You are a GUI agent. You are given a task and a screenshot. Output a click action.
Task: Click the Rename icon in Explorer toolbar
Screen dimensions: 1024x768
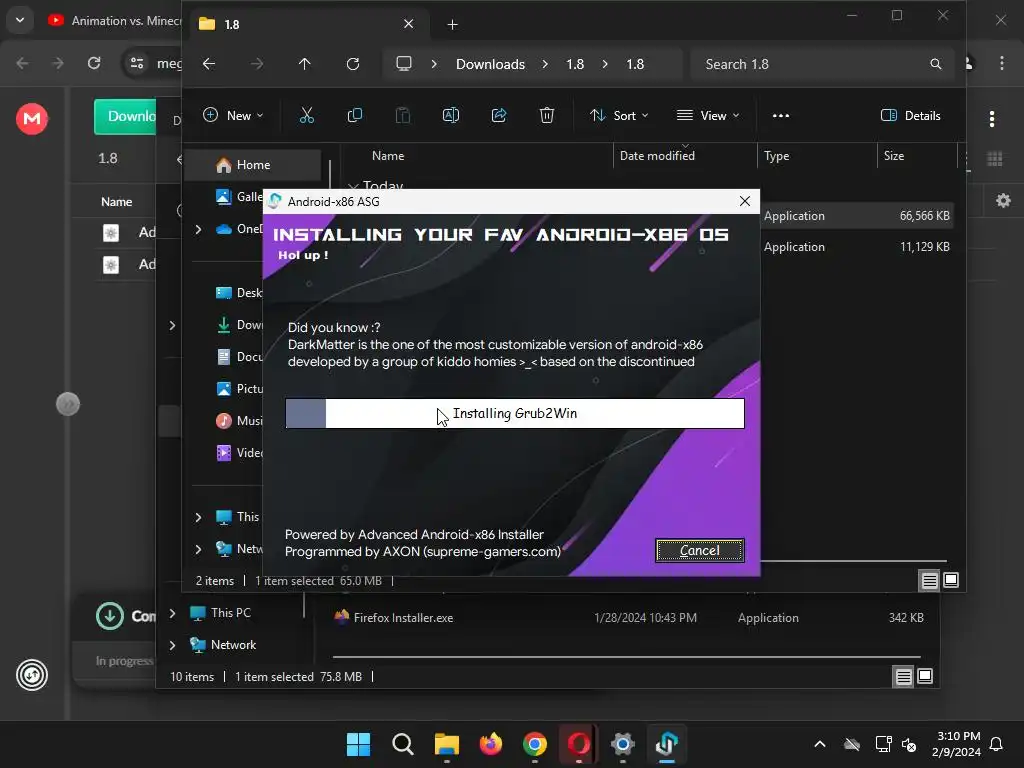tap(451, 116)
